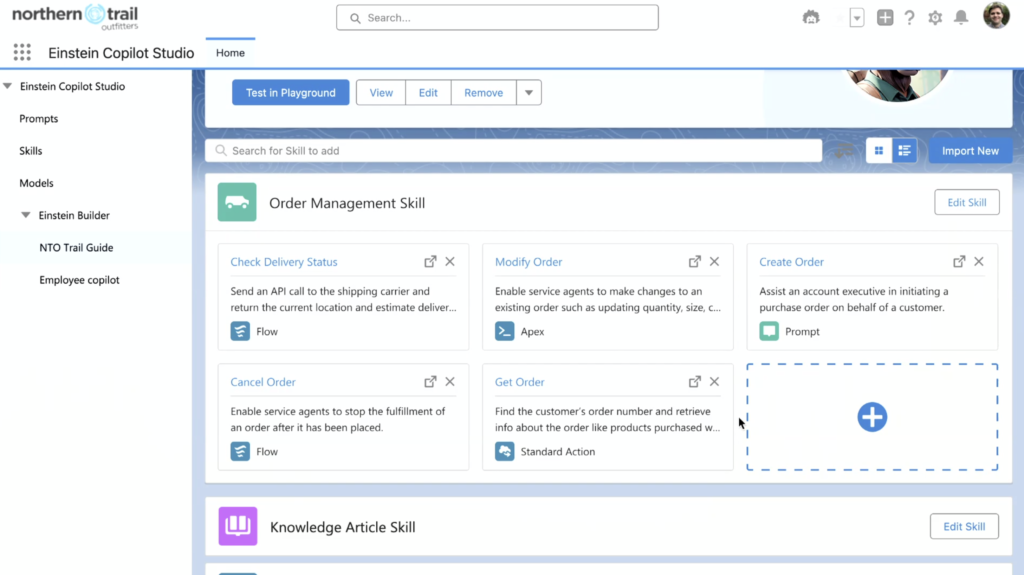Remove the Modify Order action
The image size is (1024, 575).
[x=714, y=261]
